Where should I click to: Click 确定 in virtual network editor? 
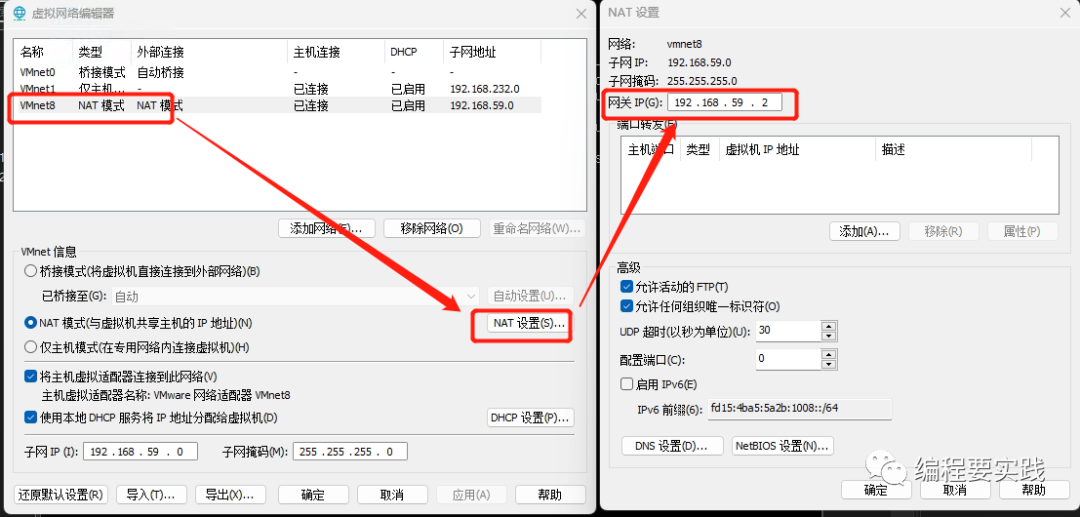(313, 494)
